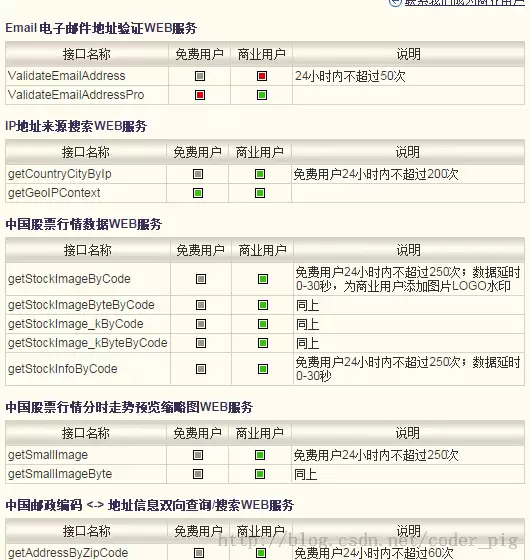Select the getSmallImage interface name
Screen dimensions: 530x560
(48, 455)
